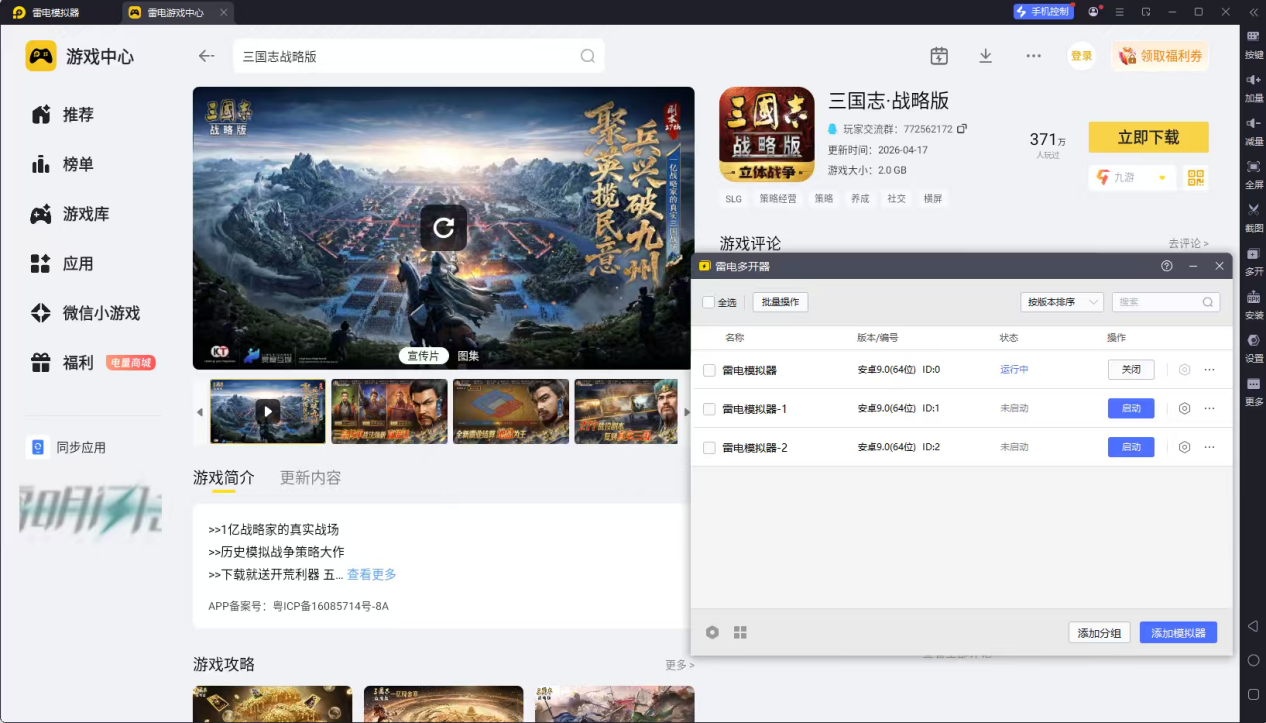The width and height of the screenshot is (1266, 723).
Task: Open the user account icon in title bar
Action: tap(1093, 12)
